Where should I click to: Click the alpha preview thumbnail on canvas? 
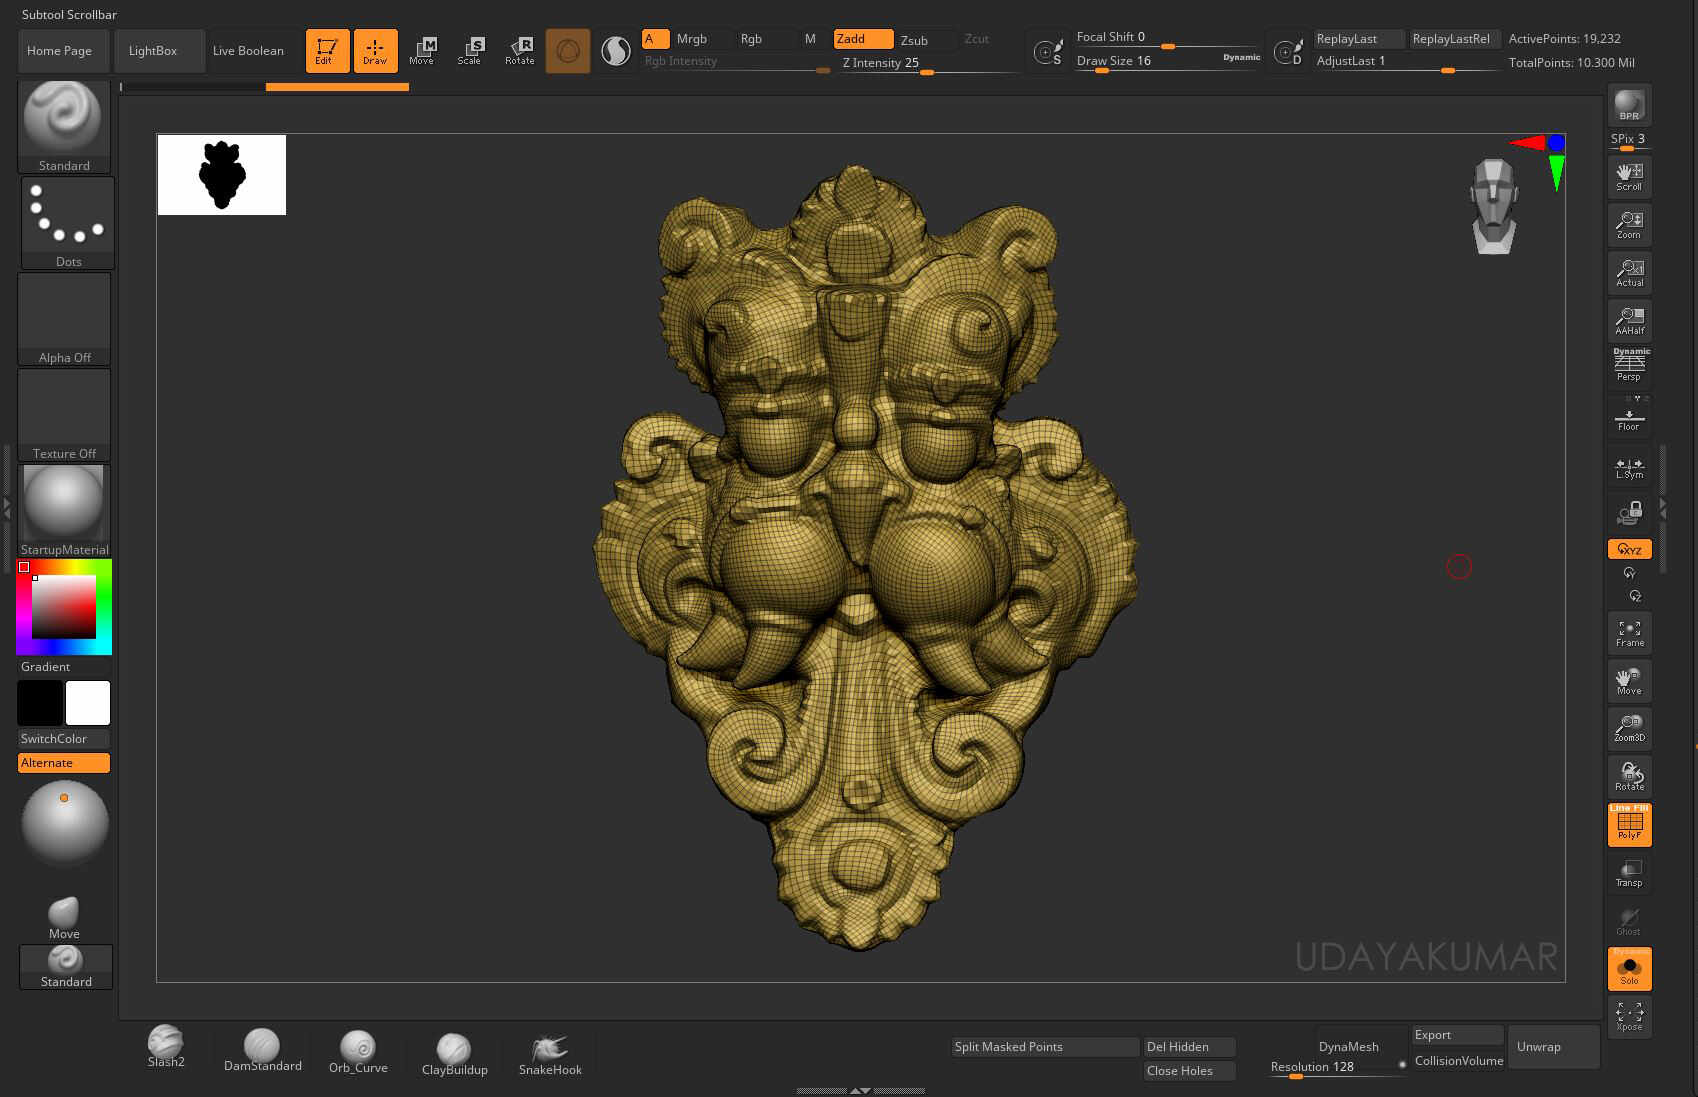221,174
